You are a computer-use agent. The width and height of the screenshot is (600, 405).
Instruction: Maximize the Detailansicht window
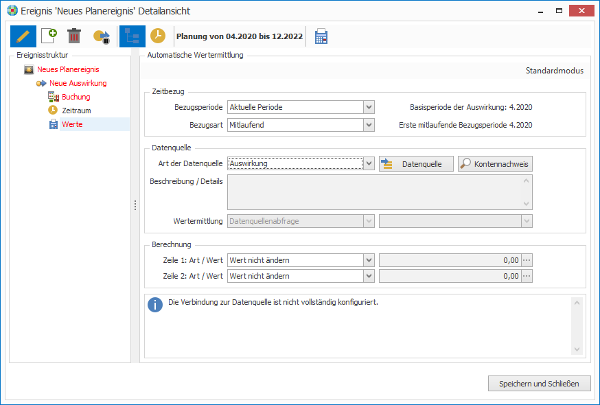[559, 11]
